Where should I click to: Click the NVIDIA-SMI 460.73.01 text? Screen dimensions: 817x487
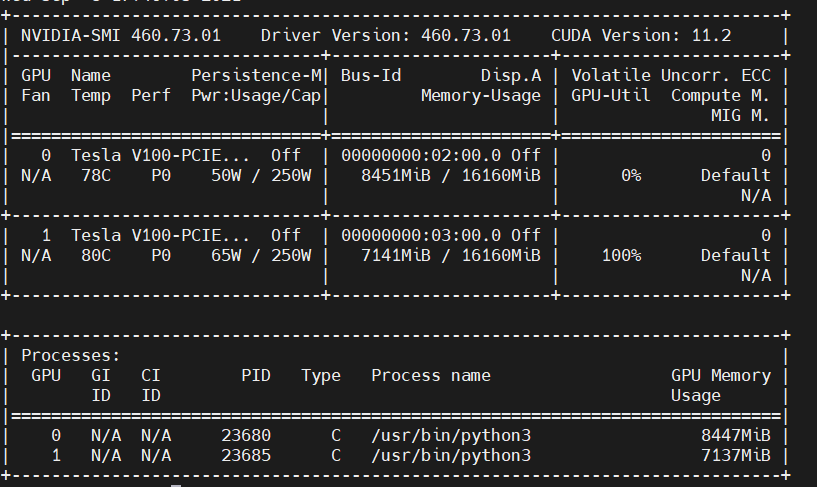tap(121, 35)
